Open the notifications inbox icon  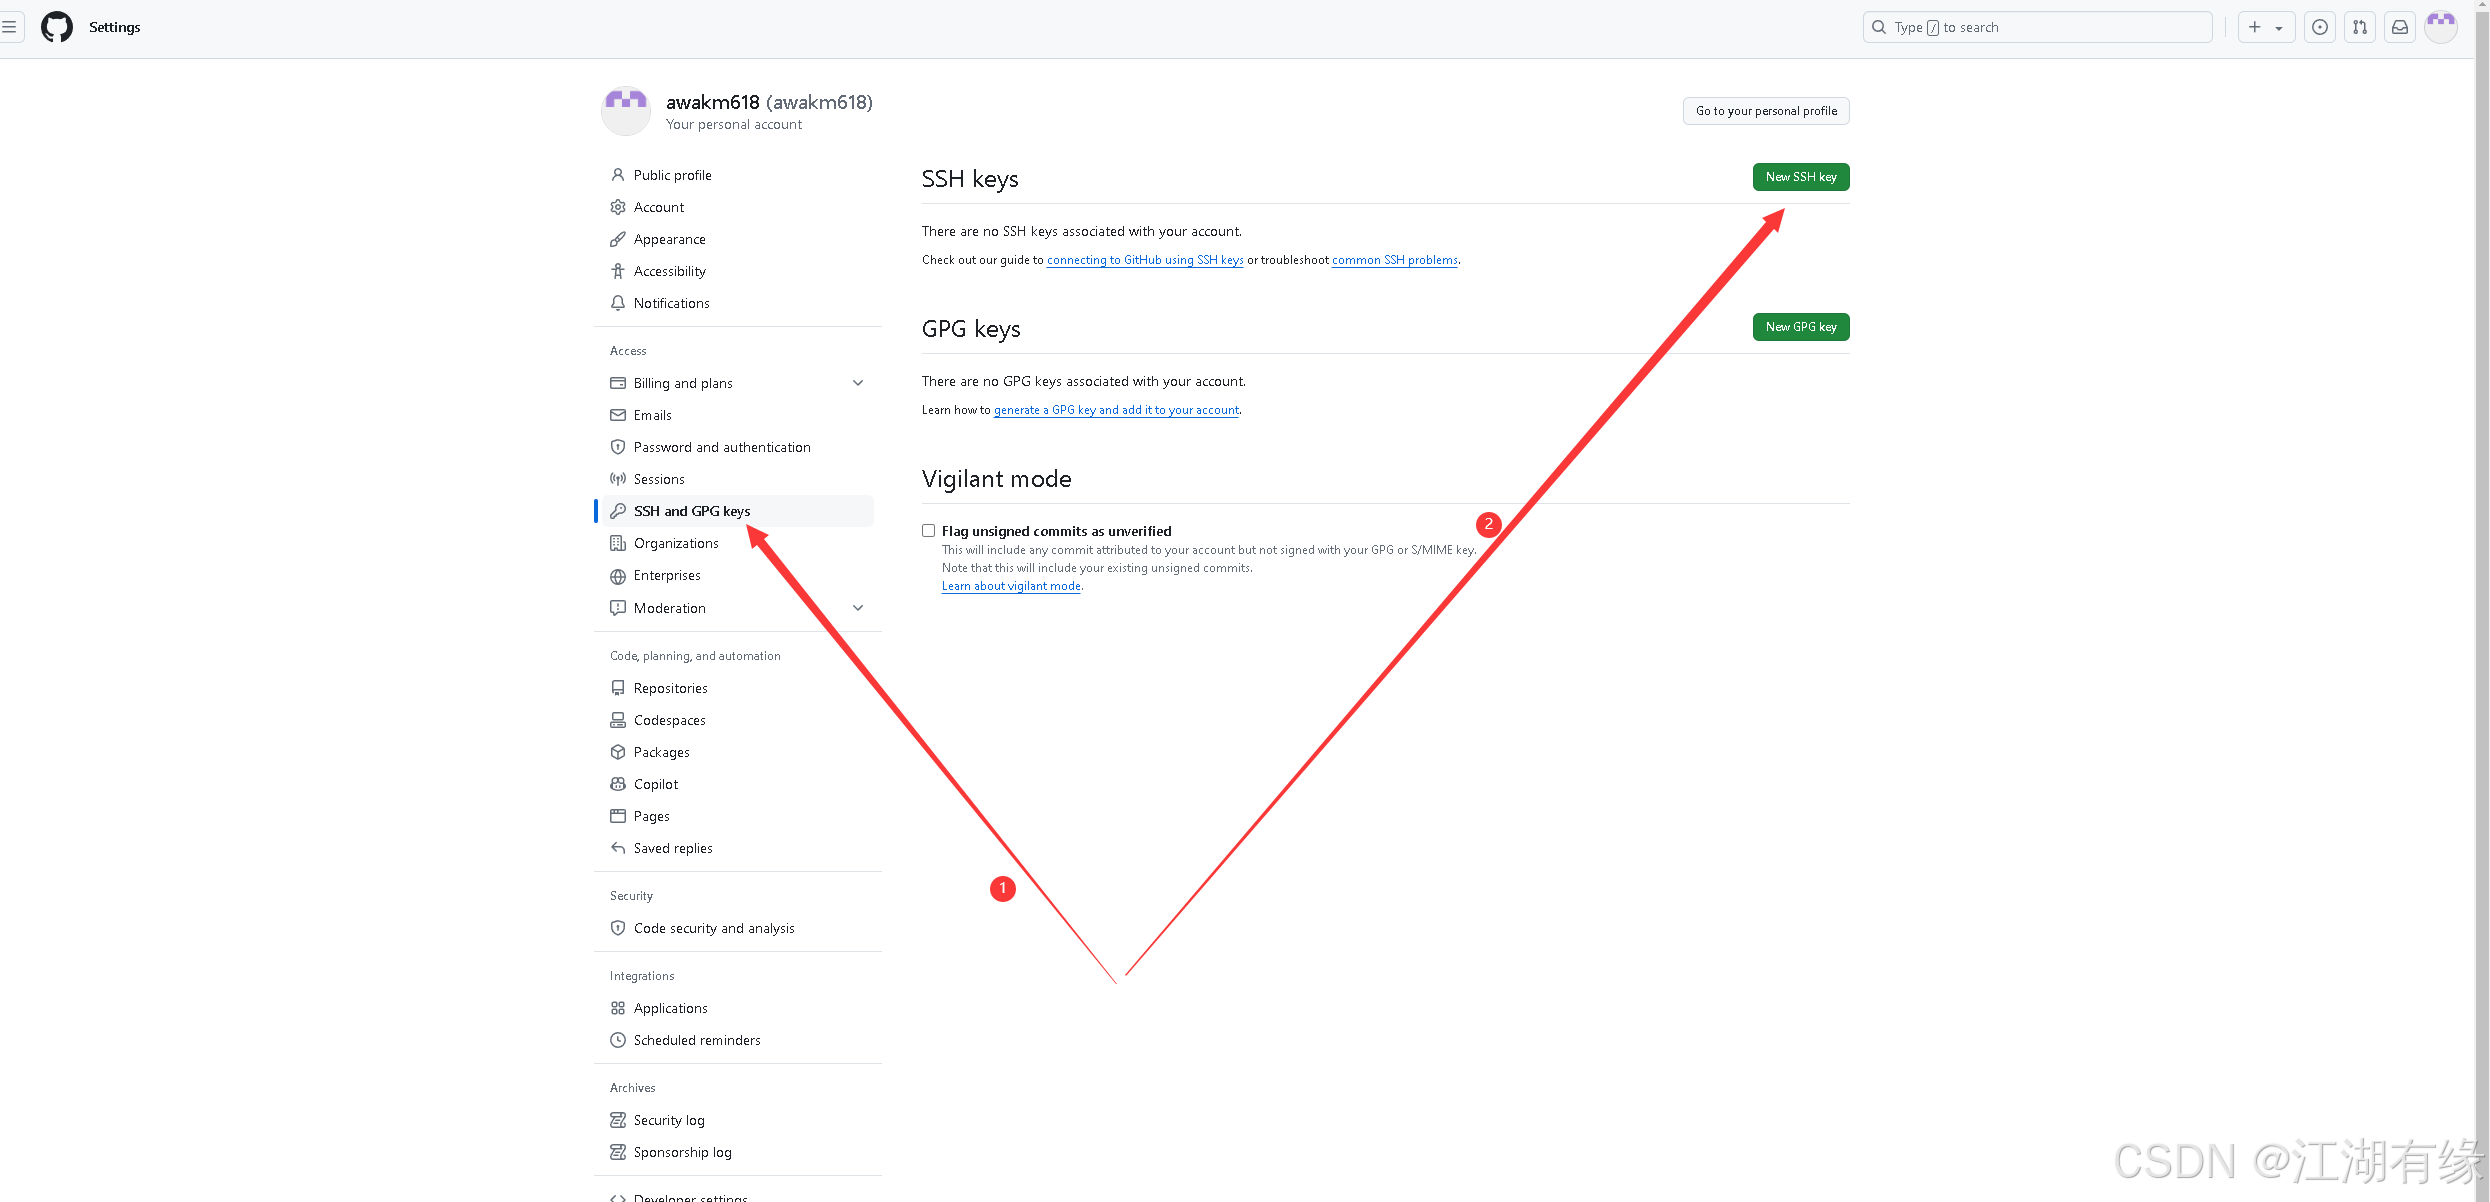point(2400,27)
